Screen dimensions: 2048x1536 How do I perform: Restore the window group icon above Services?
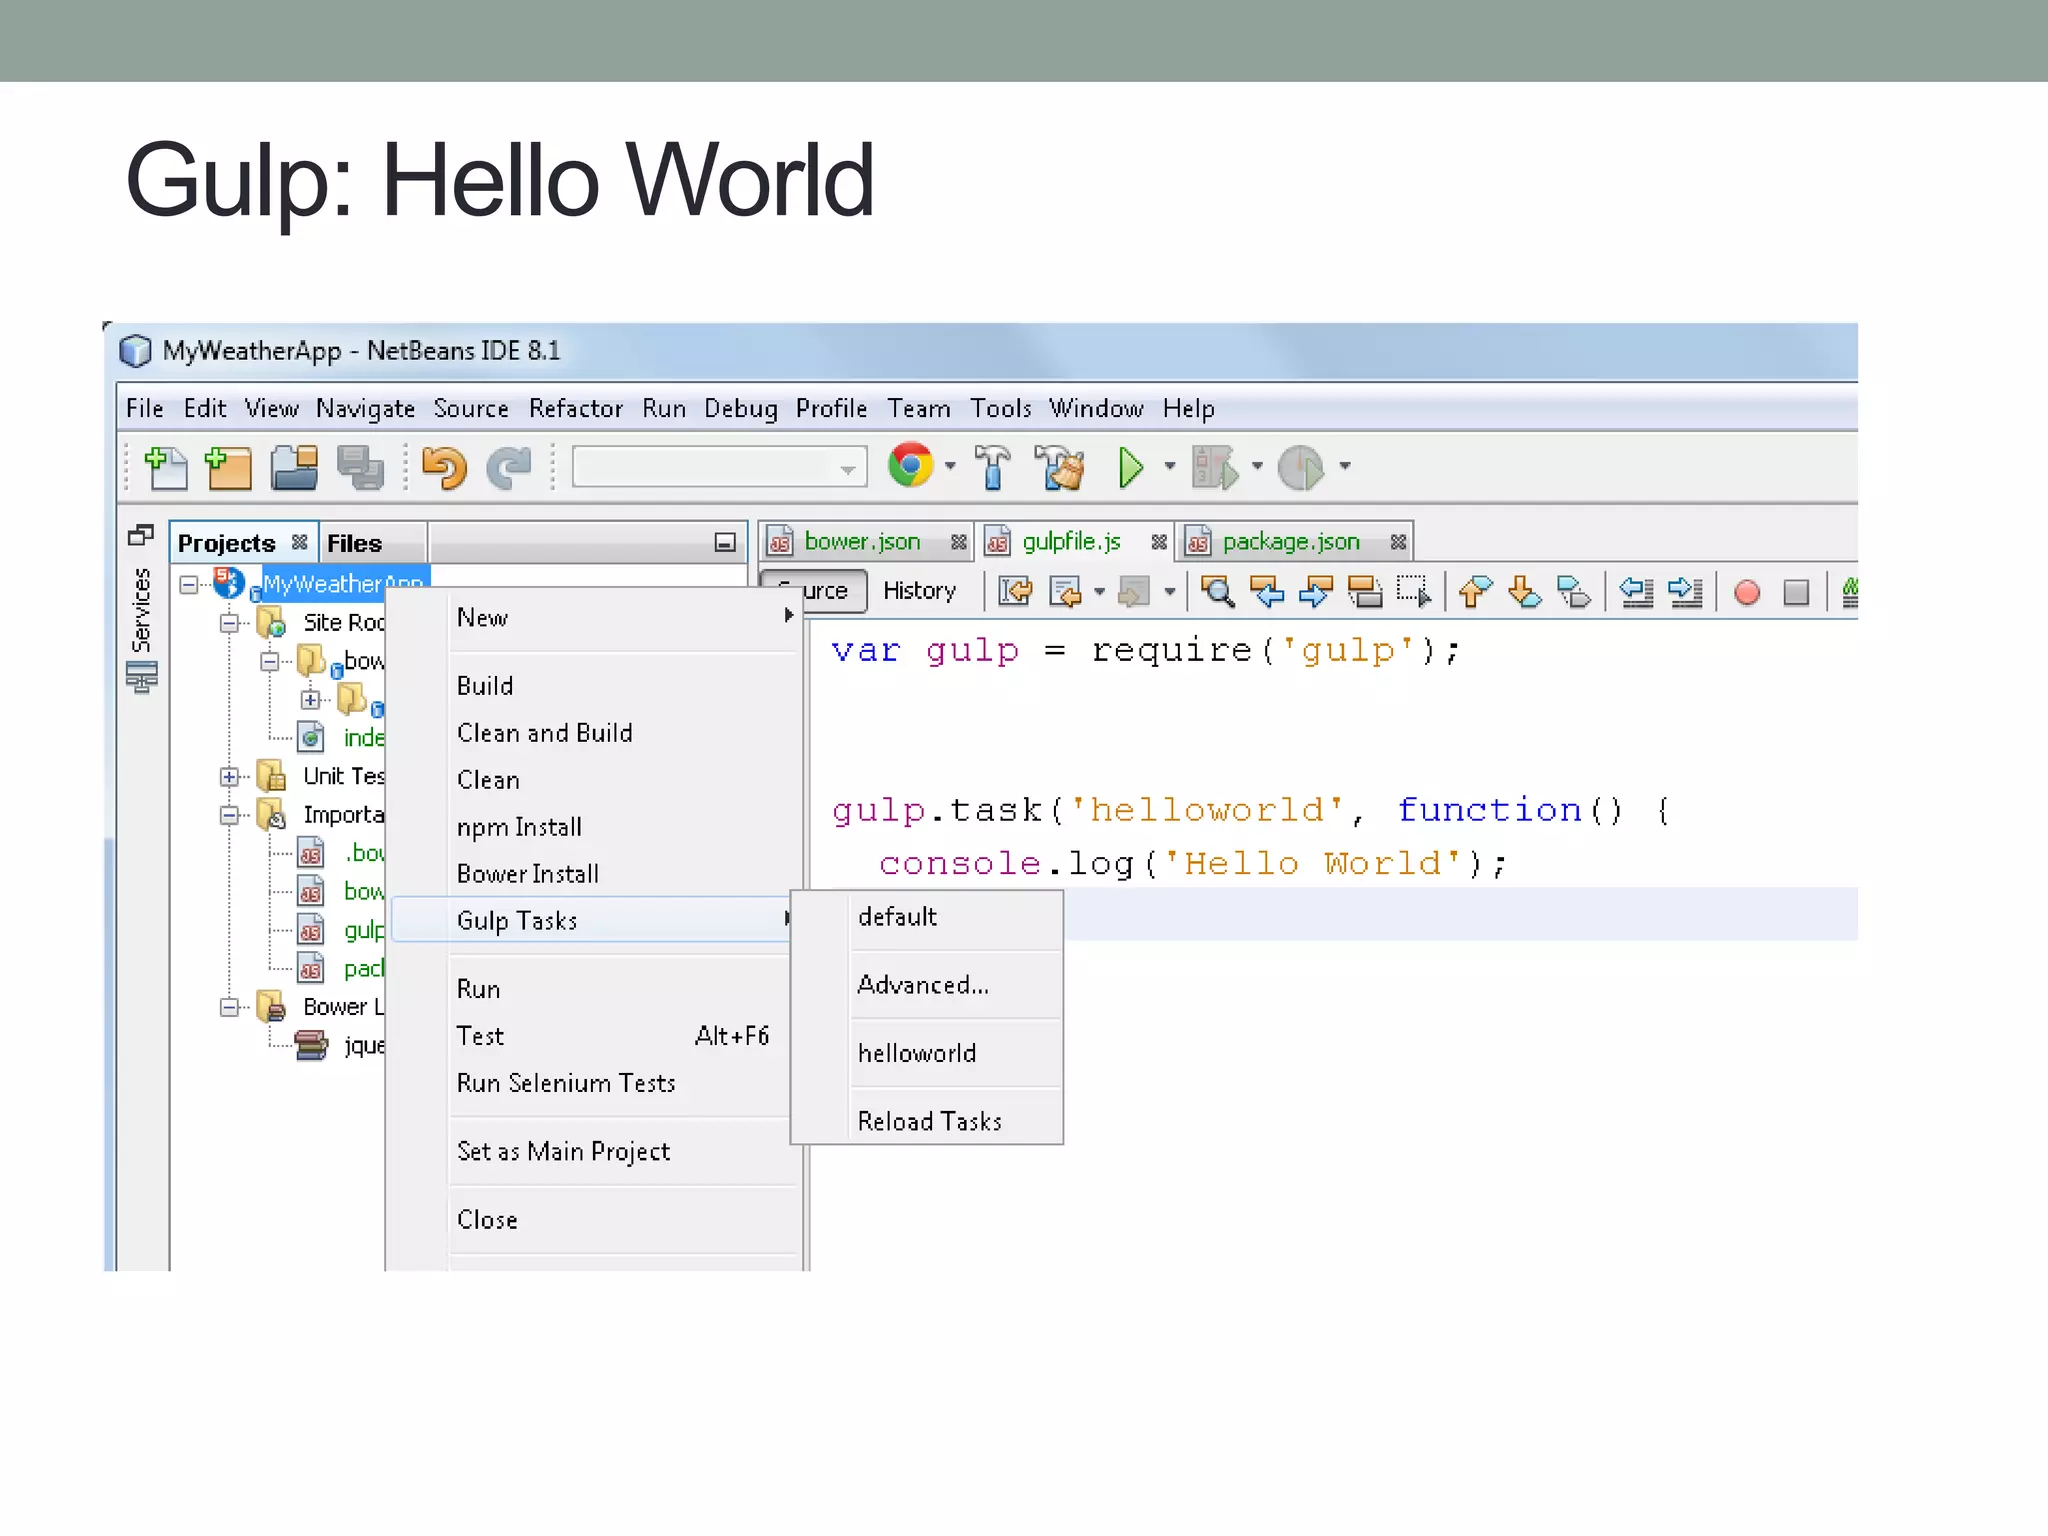click(141, 536)
